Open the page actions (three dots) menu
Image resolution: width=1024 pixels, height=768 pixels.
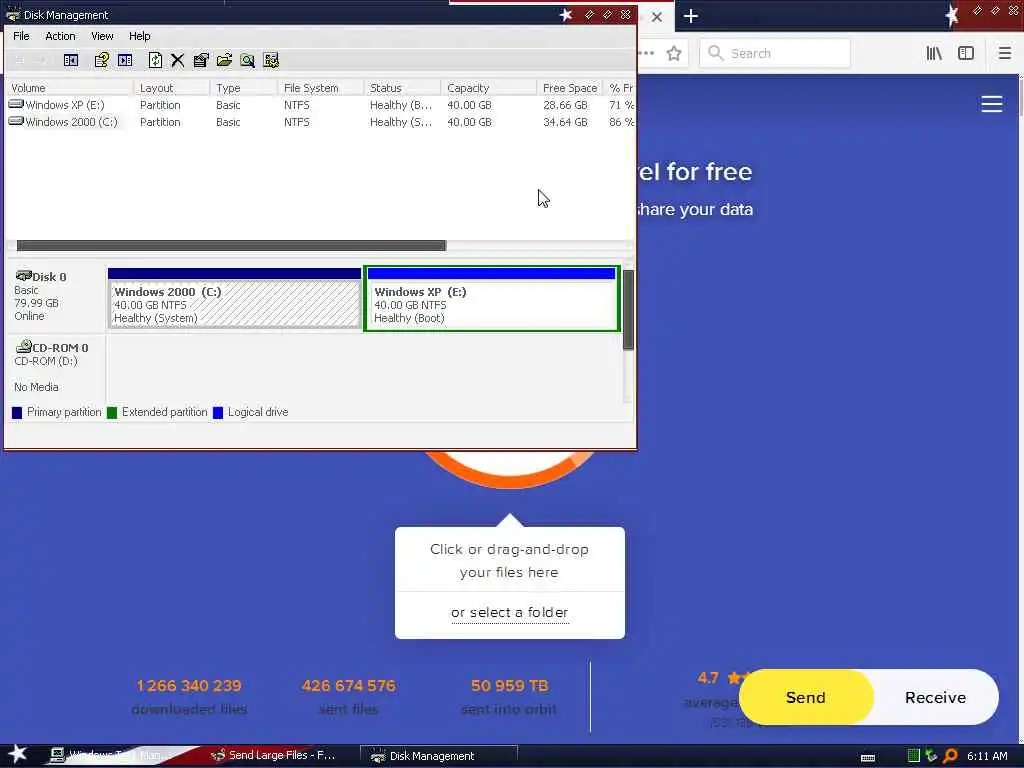point(647,53)
